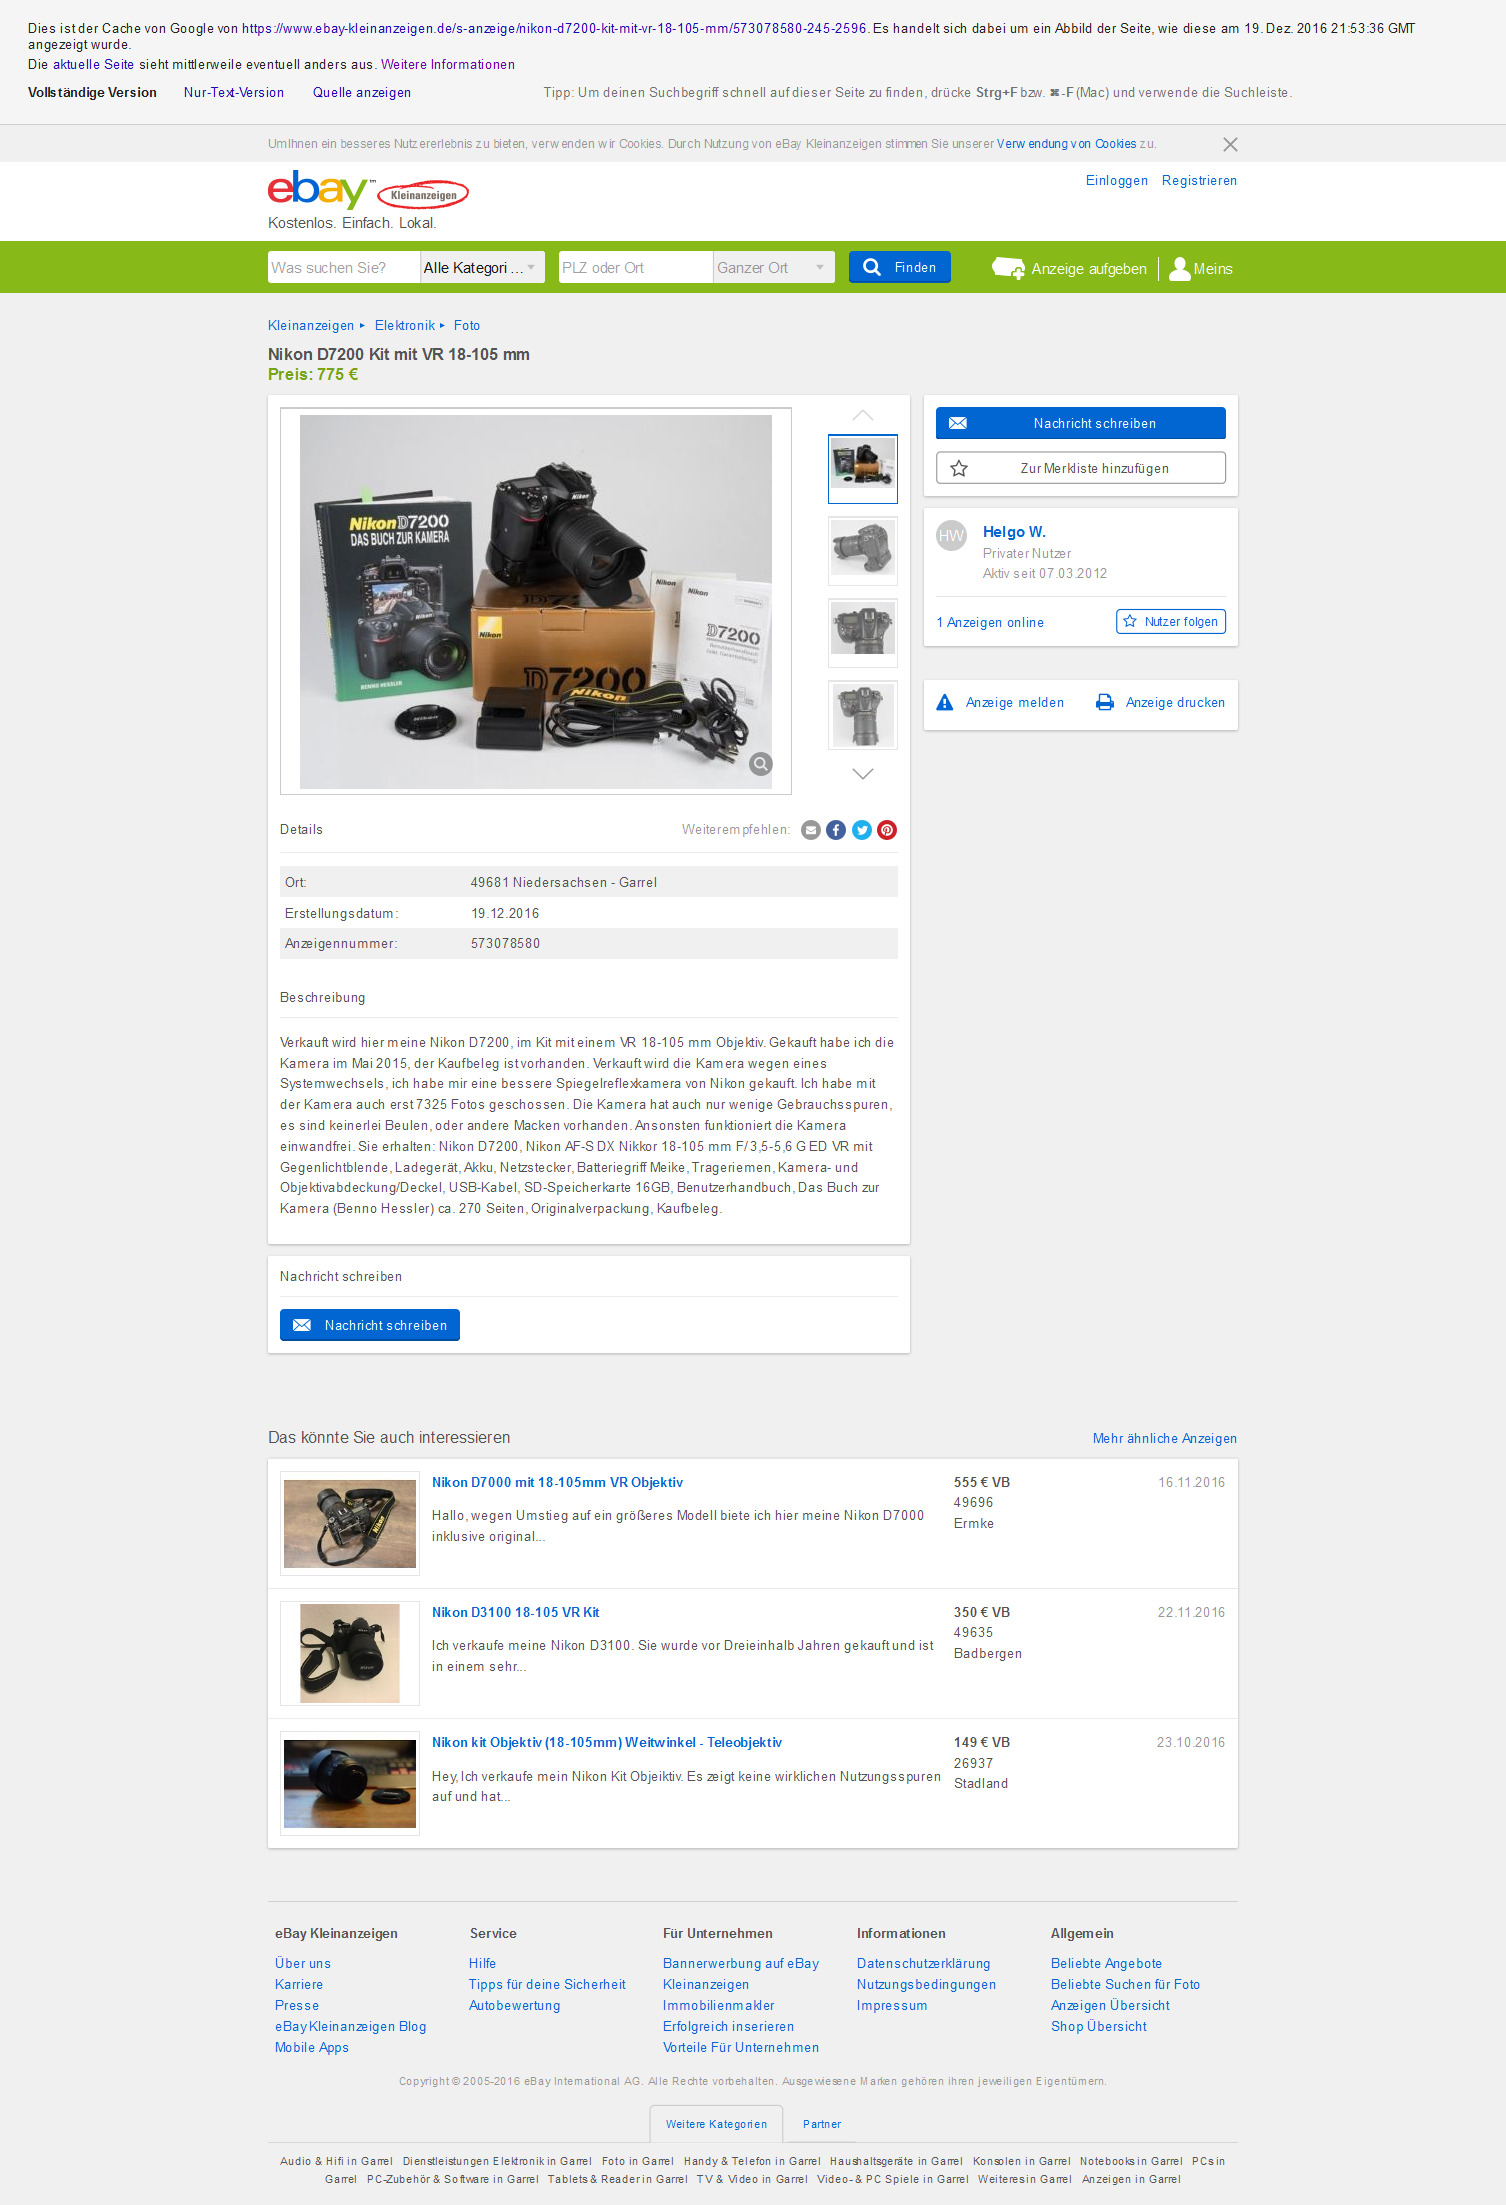Click the 'PLZ oder Ort' location field

pos(636,267)
